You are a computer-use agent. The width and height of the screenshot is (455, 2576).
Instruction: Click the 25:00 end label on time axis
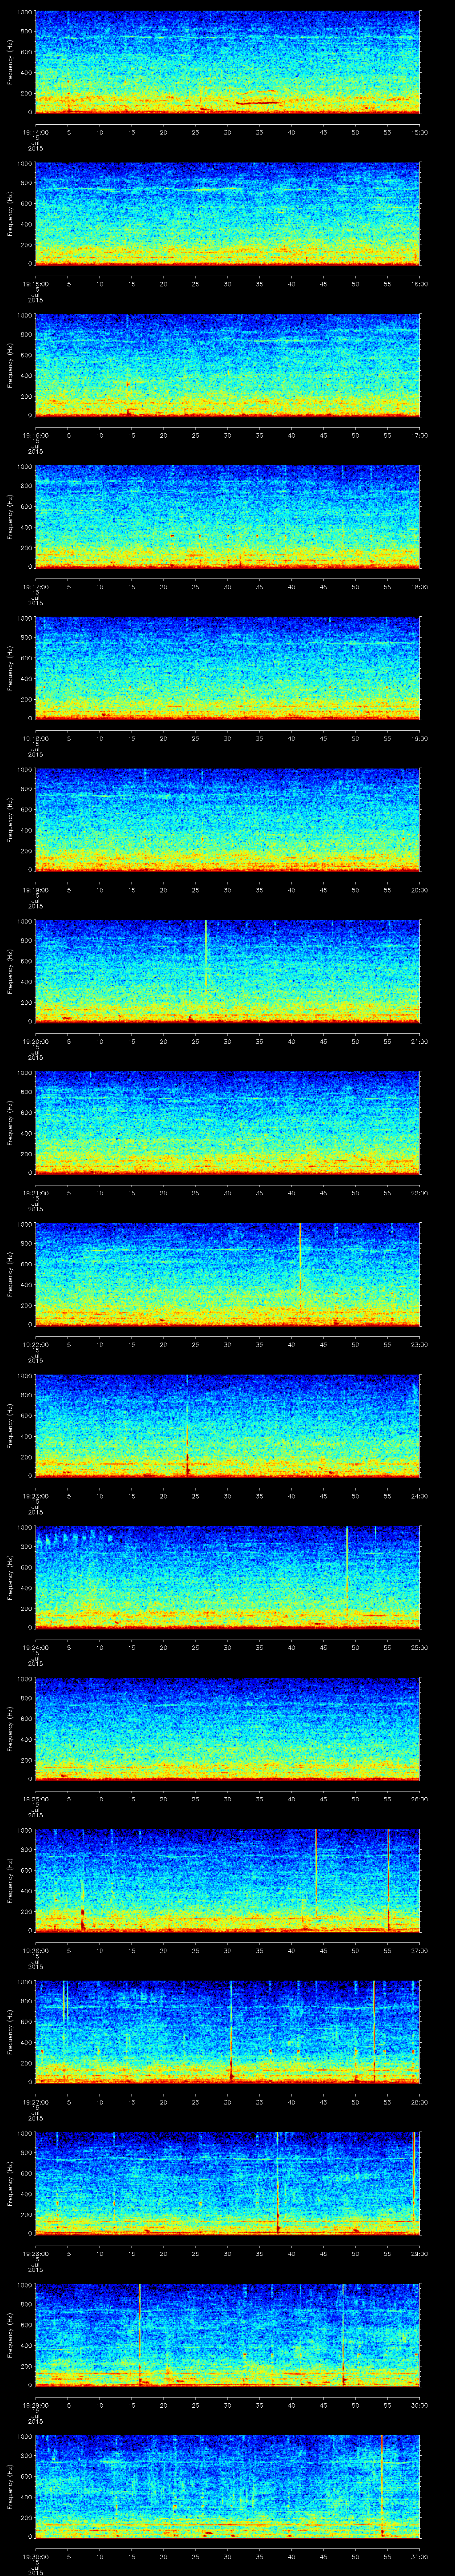point(420,1647)
